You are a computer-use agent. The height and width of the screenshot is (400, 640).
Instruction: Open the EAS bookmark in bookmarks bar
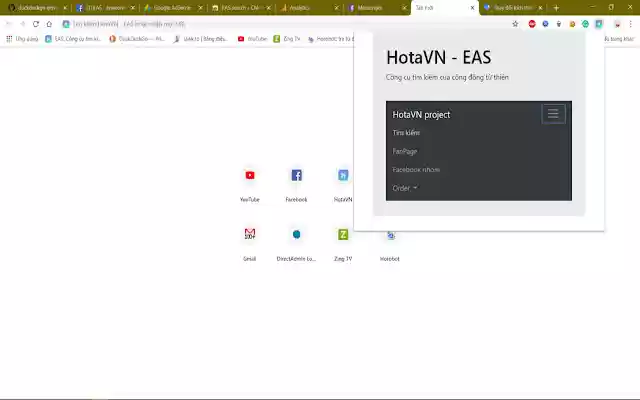pyautogui.click(x=73, y=39)
